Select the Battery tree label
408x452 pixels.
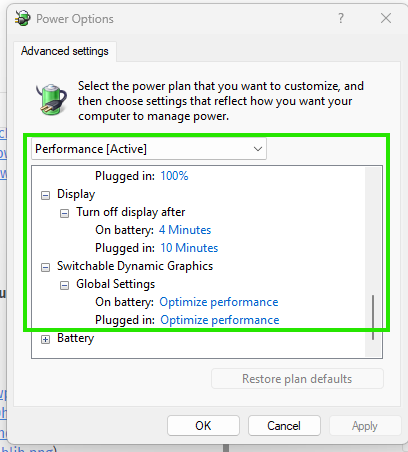(x=76, y=338)
